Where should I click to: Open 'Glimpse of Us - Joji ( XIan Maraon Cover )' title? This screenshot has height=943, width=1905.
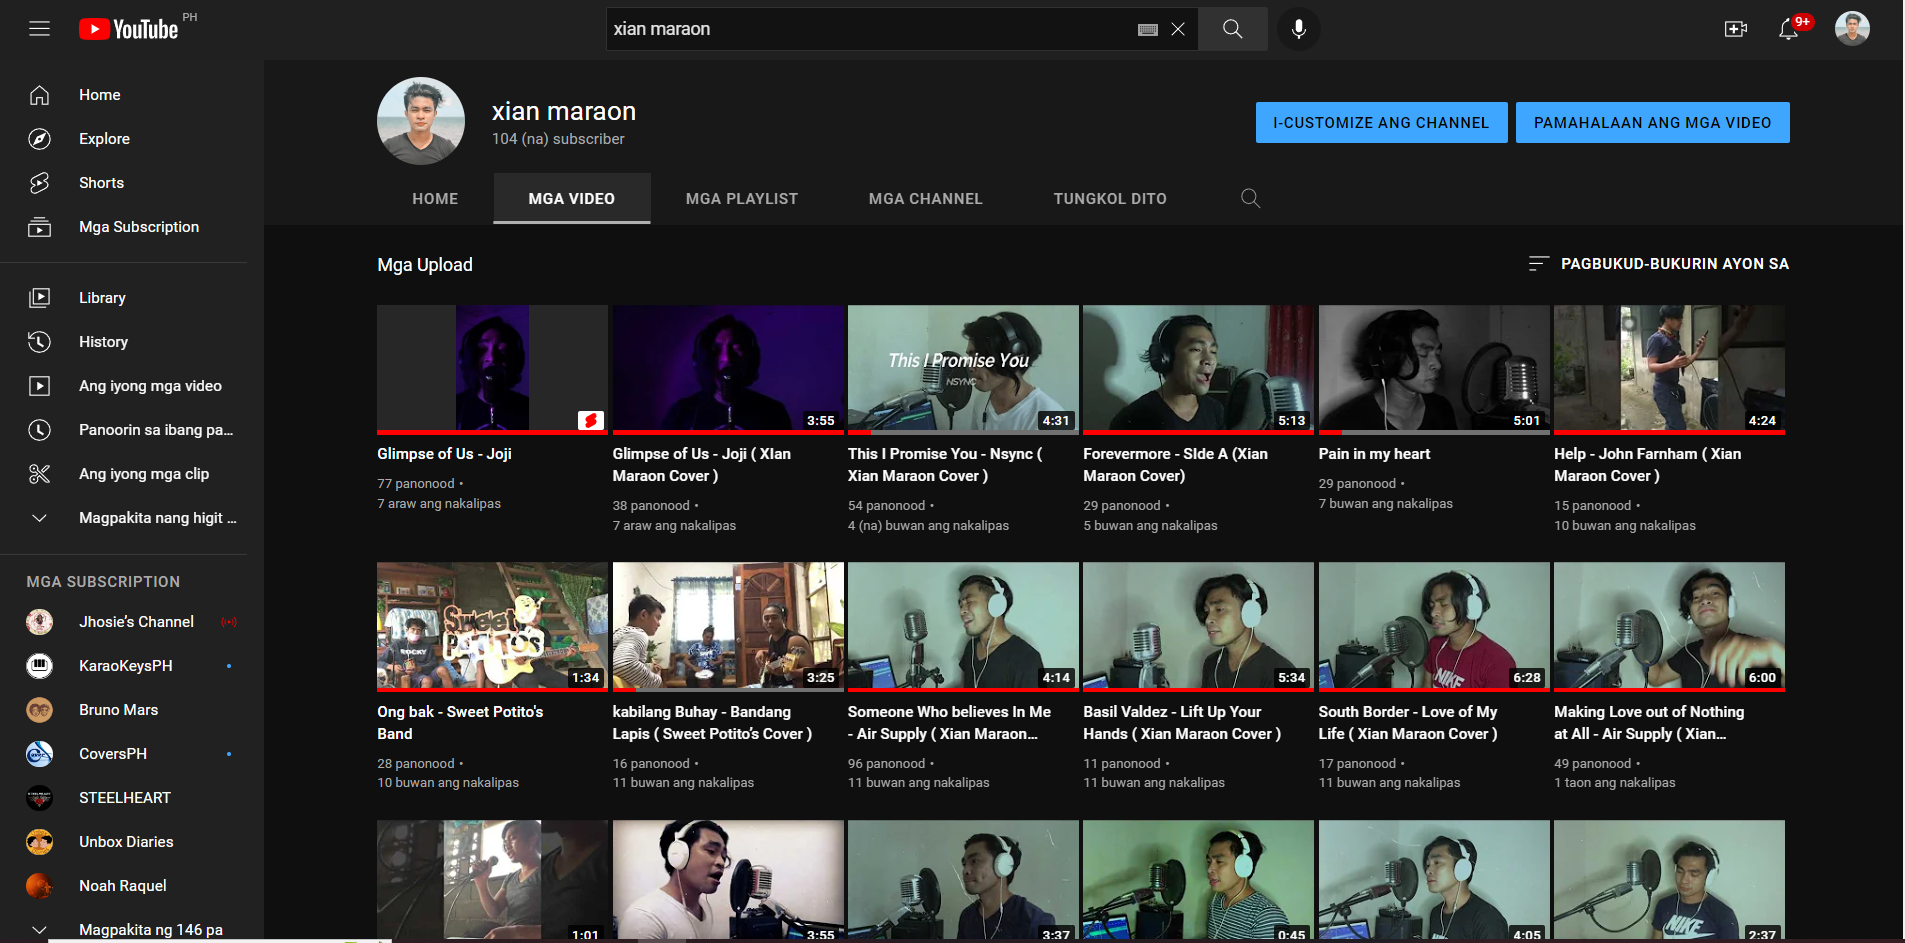click(702, 465)
